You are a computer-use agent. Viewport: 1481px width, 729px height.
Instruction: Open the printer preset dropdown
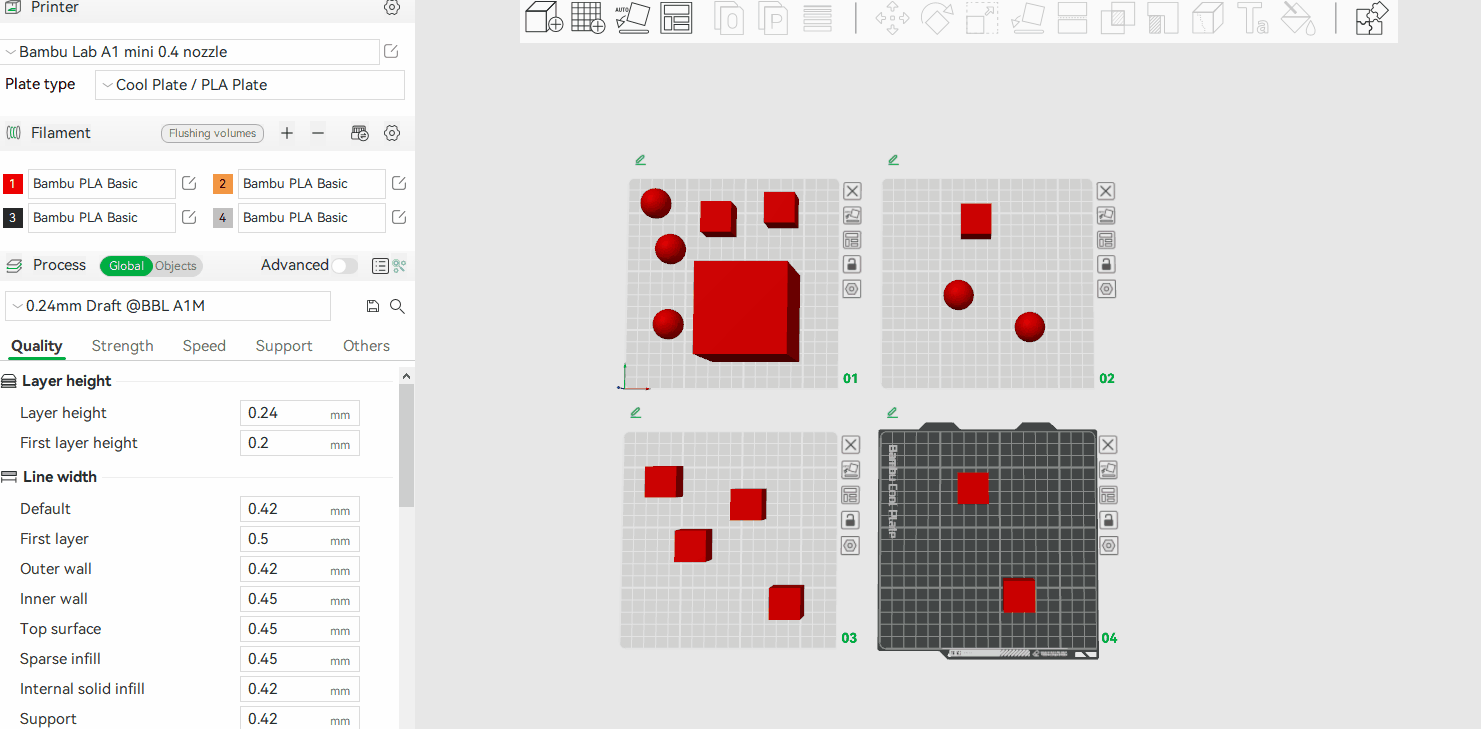(190, 52)
